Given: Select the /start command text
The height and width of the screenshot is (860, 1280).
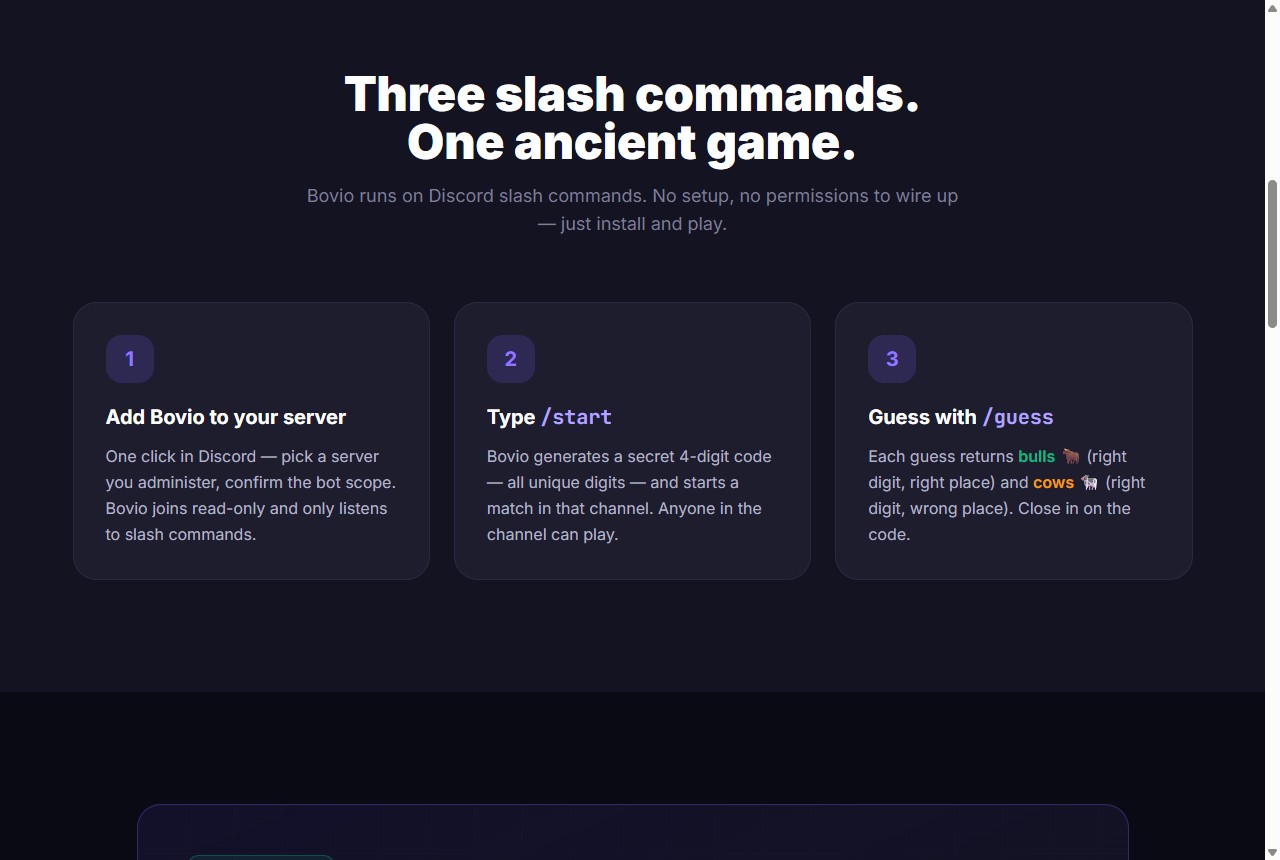Looking at the screenshot, I should [x=576, y=417].
